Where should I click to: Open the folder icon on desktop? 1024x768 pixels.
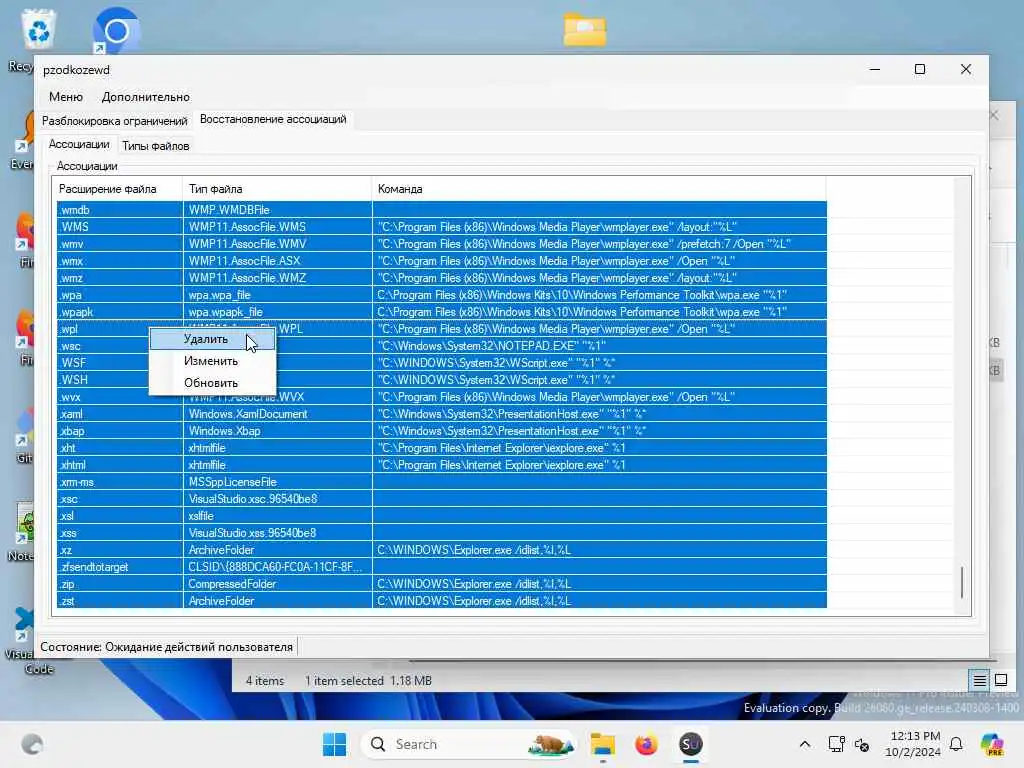(x=584, y=30)
